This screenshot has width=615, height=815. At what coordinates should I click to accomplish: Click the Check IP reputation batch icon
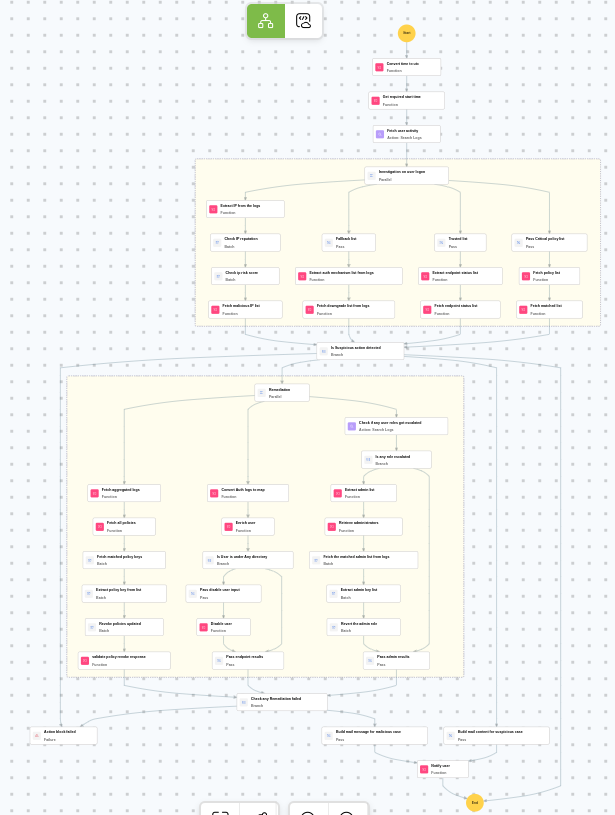217,243
